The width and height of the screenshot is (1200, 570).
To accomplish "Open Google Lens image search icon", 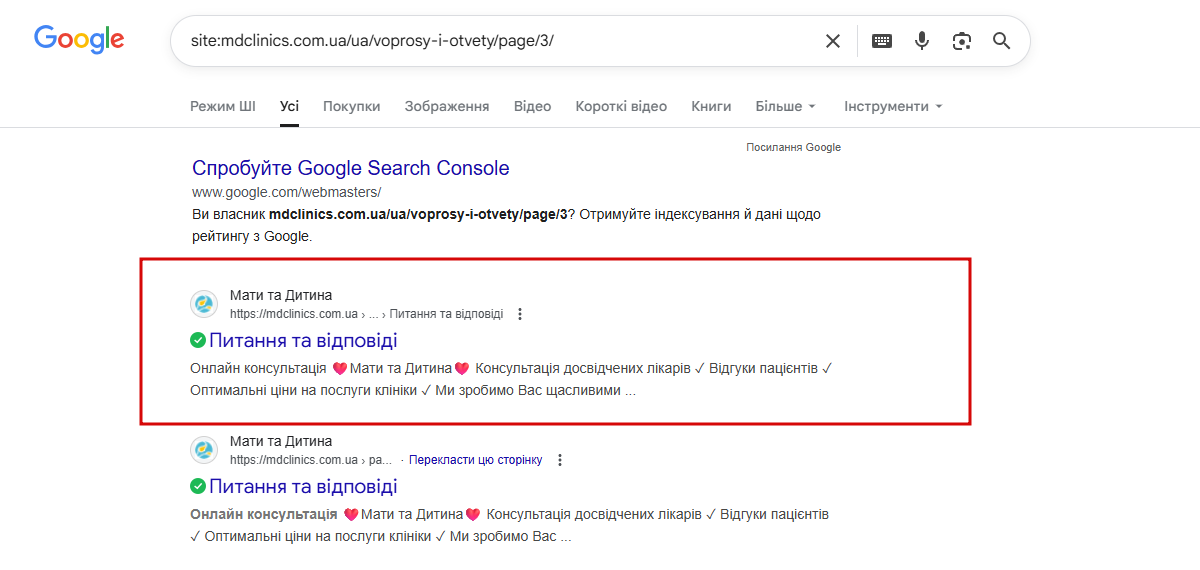I will click(961, 41).
